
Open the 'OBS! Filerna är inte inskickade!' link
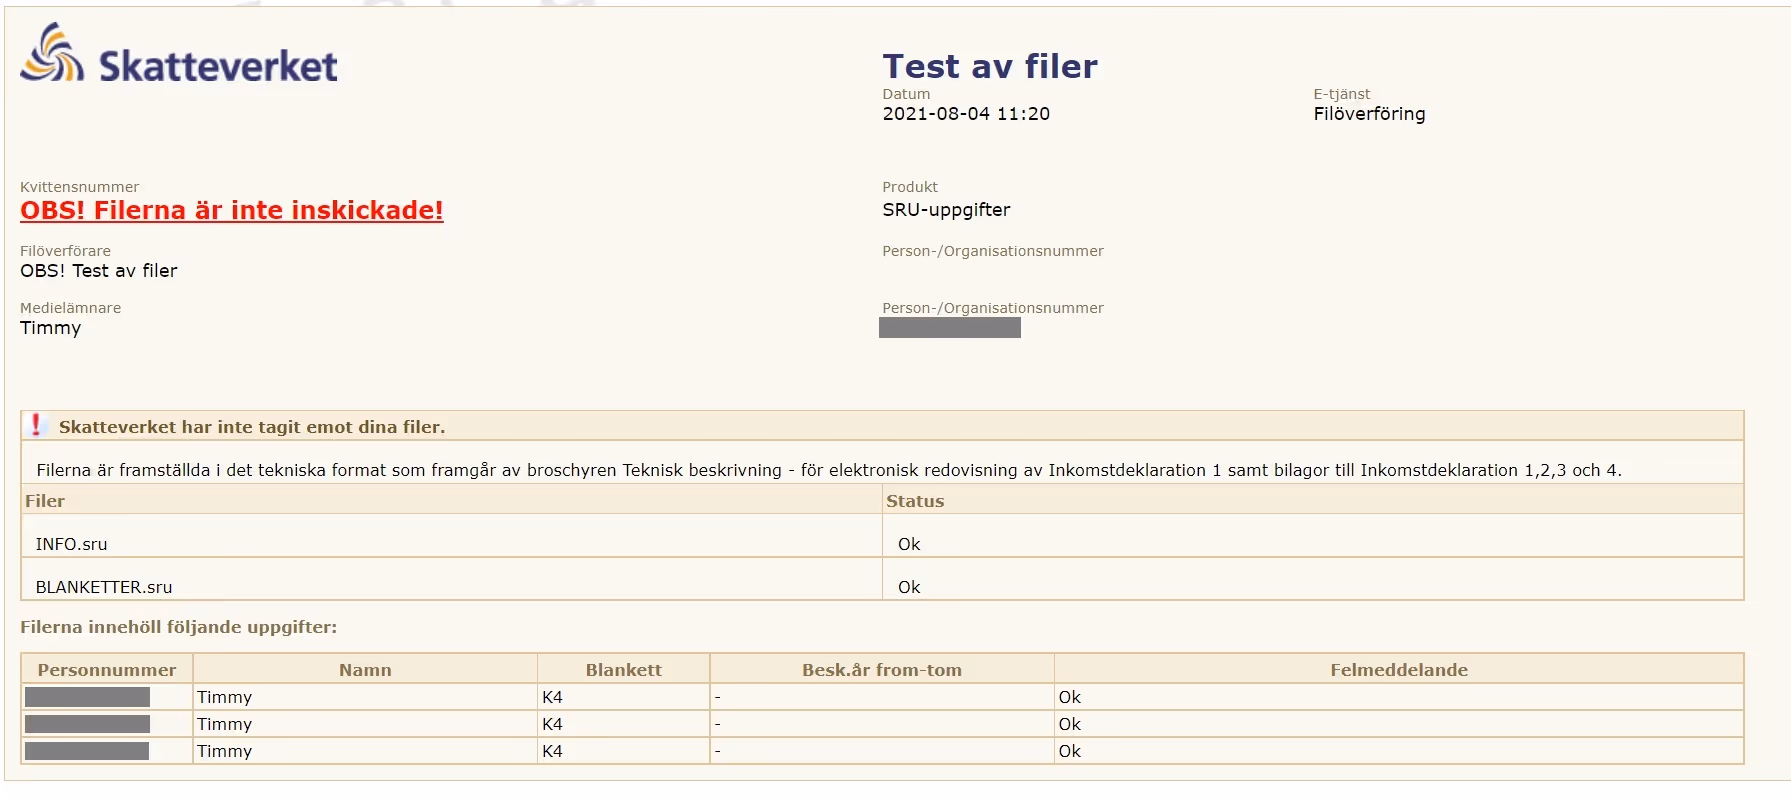pyautogui.click(x=232, y=210)
